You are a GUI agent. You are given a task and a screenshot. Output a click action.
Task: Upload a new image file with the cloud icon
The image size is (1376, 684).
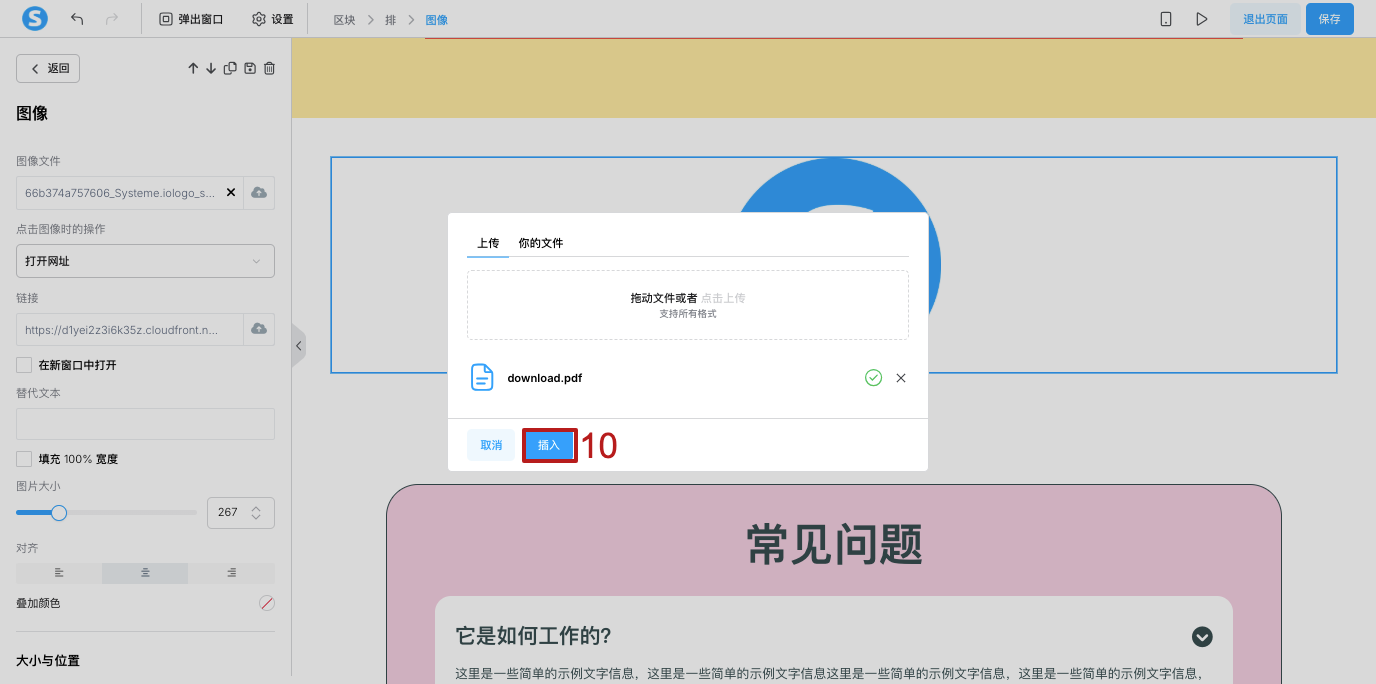(x=259, y=192)
